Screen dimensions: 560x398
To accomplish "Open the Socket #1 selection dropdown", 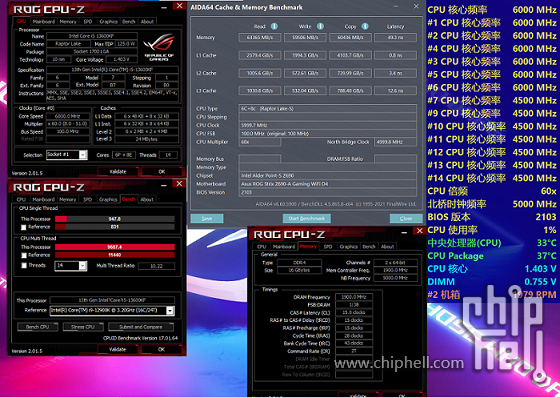I will [x=83, y=155].
